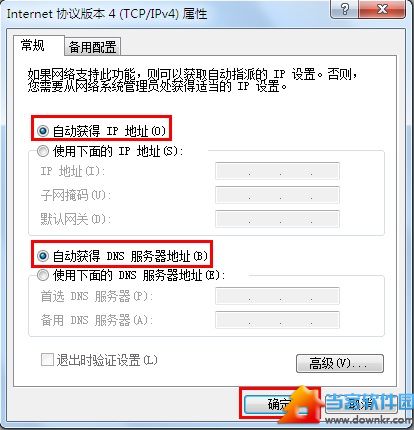Viewport: 414px width, 430px height.
Task: Open the 备用配置 tab
Action: [92, 47]
